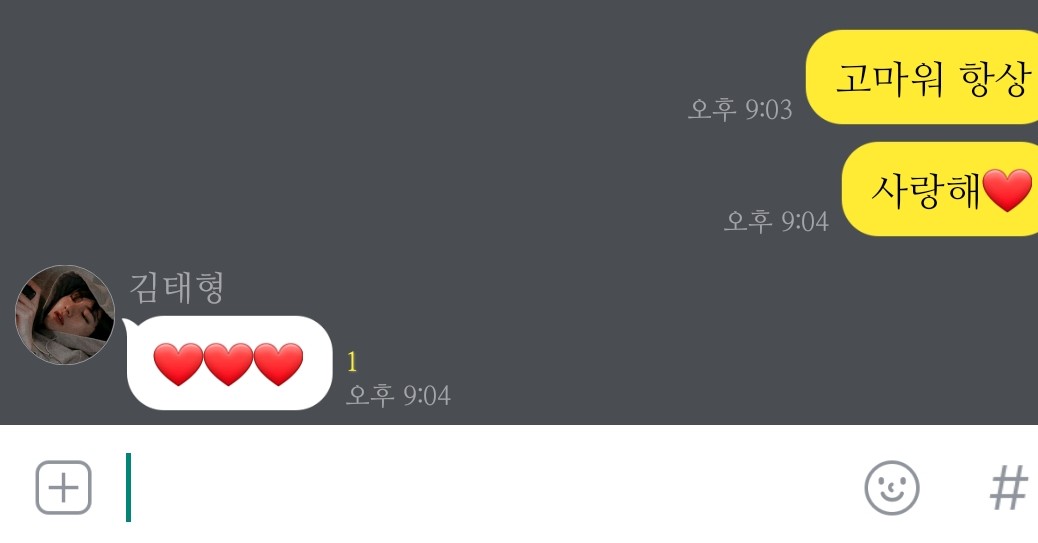Tap the 오후 9:04 timestamp under unread count
This screenshot has height=543, width=1038.
click(399, 395)
